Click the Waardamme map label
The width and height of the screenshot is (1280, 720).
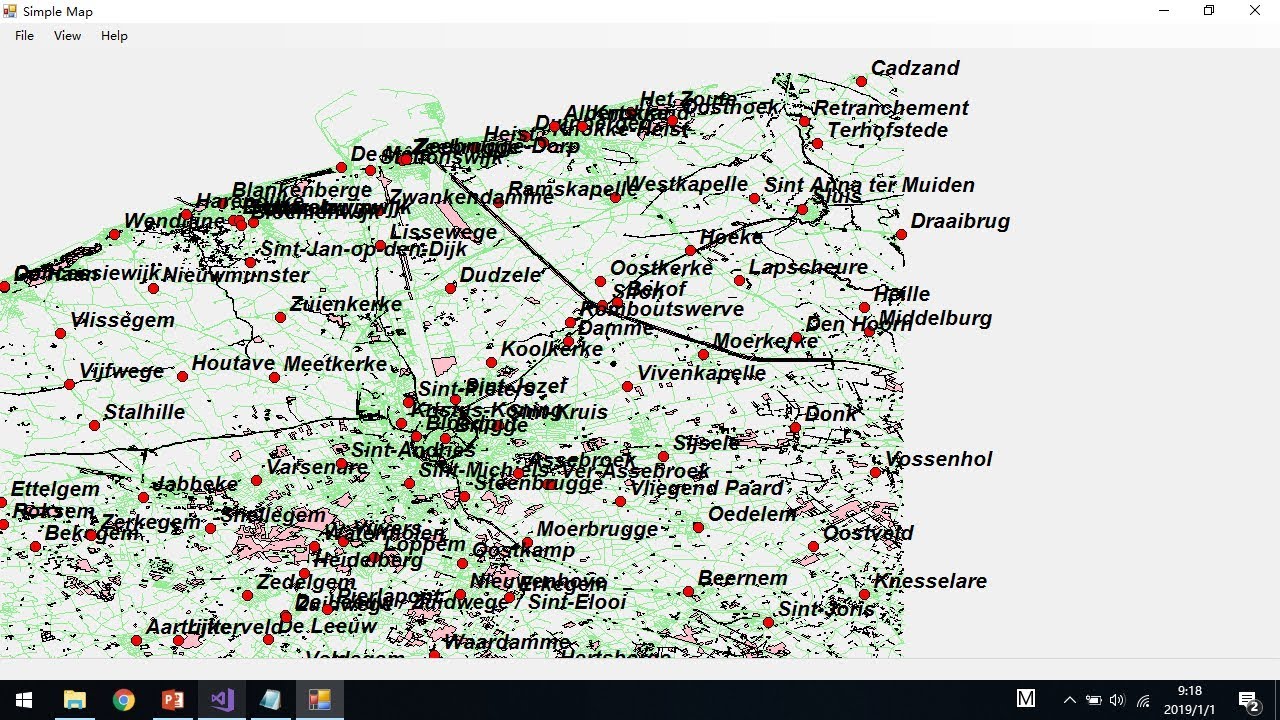506,642
